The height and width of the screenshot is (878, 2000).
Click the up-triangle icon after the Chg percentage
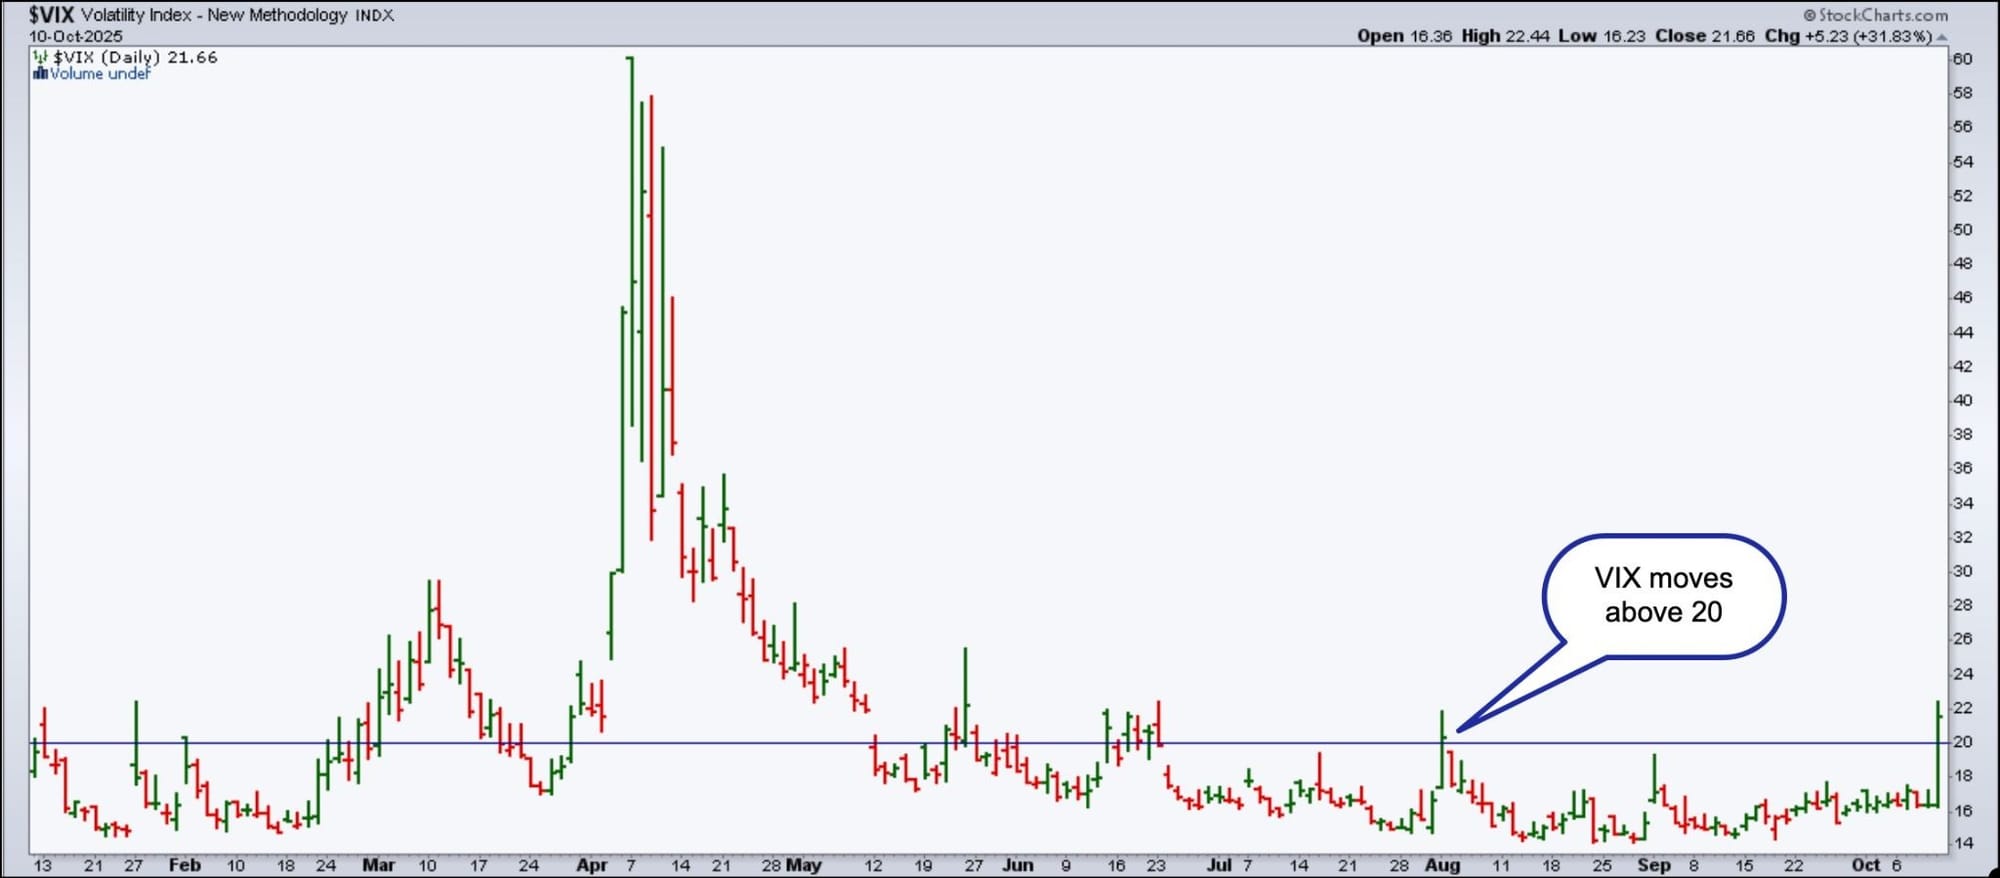pos(1942,37)
